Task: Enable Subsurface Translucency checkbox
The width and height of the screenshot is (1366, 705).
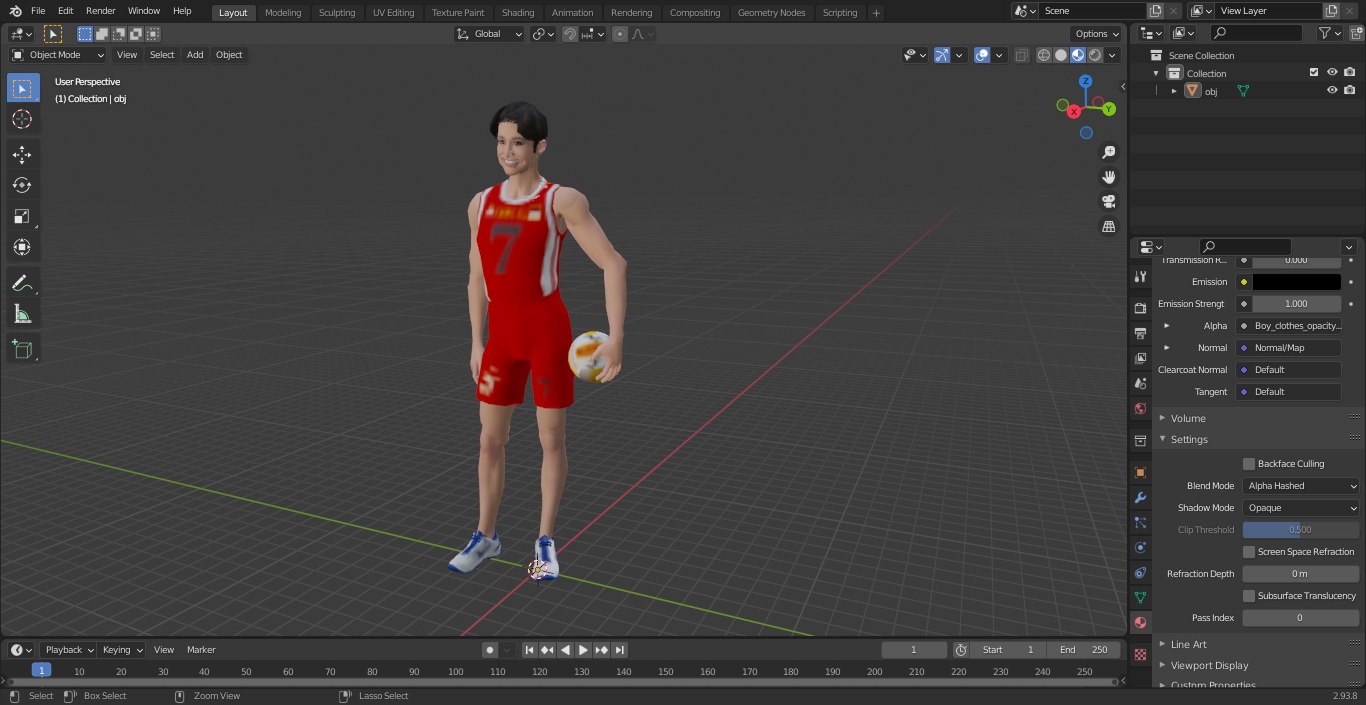Action: [1249, 596]
